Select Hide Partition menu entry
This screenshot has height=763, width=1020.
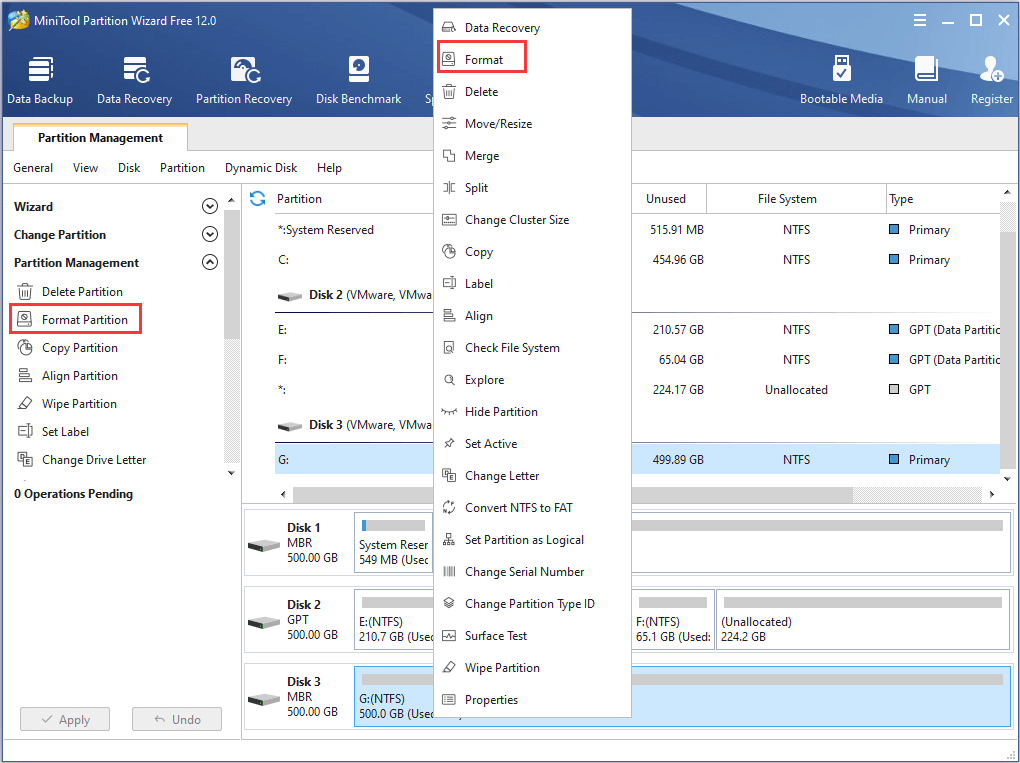click(x=532, y=411)
